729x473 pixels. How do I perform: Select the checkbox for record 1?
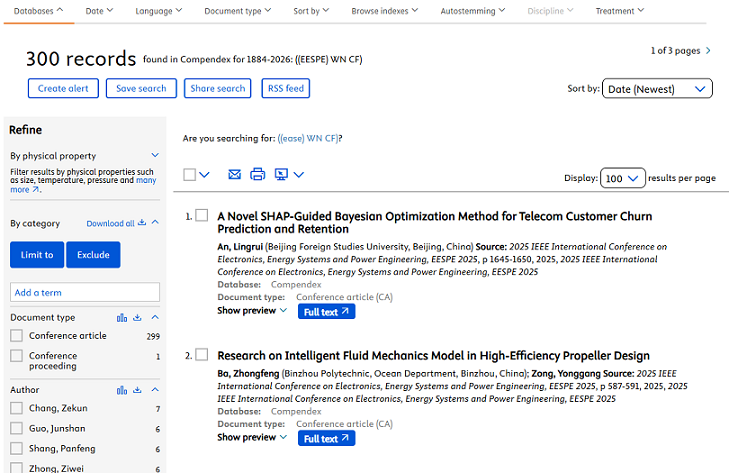[201, 215]
